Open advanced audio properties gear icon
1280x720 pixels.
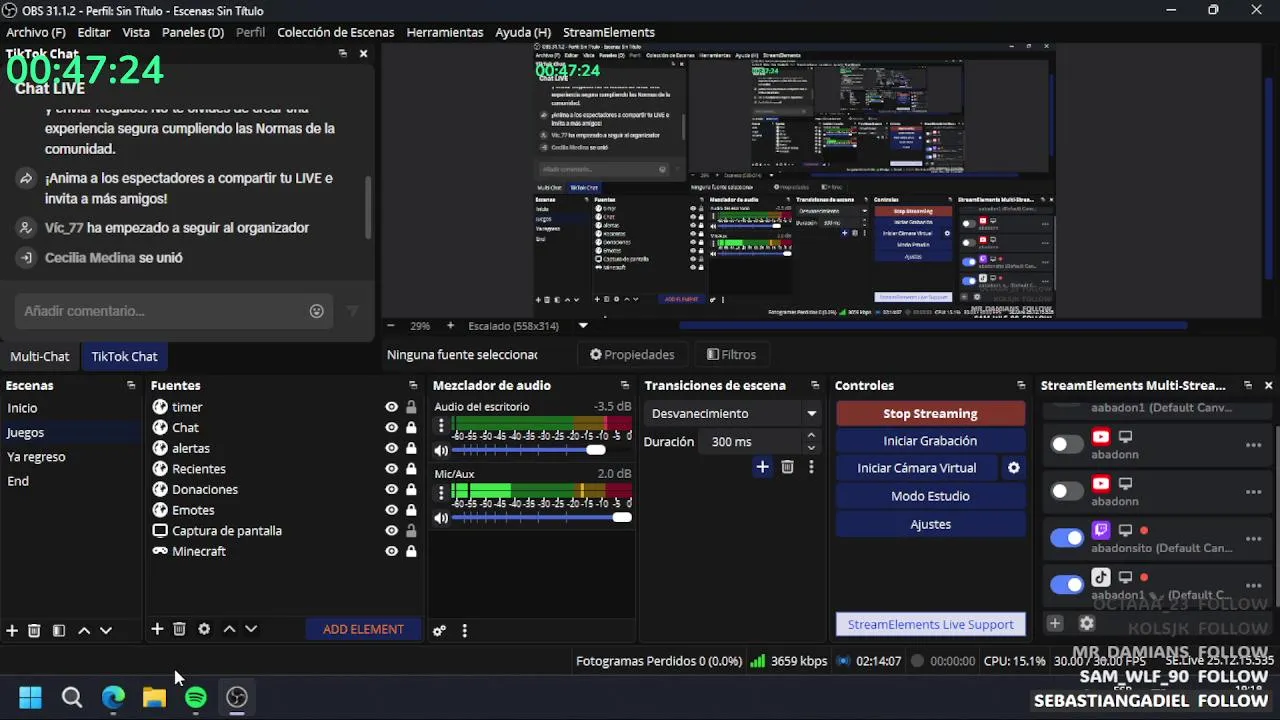click(439, 630)
